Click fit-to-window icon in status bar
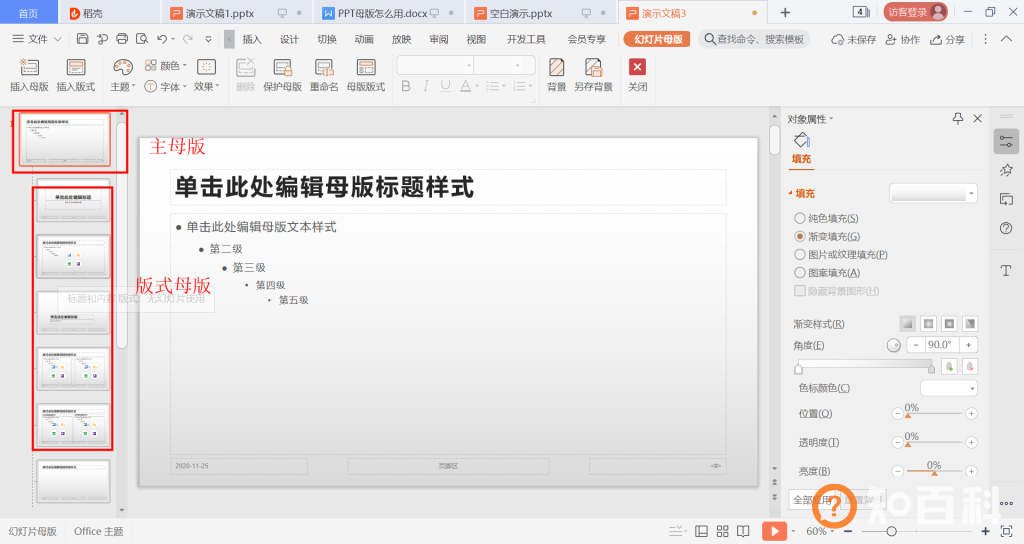 tap(1006, 531)
